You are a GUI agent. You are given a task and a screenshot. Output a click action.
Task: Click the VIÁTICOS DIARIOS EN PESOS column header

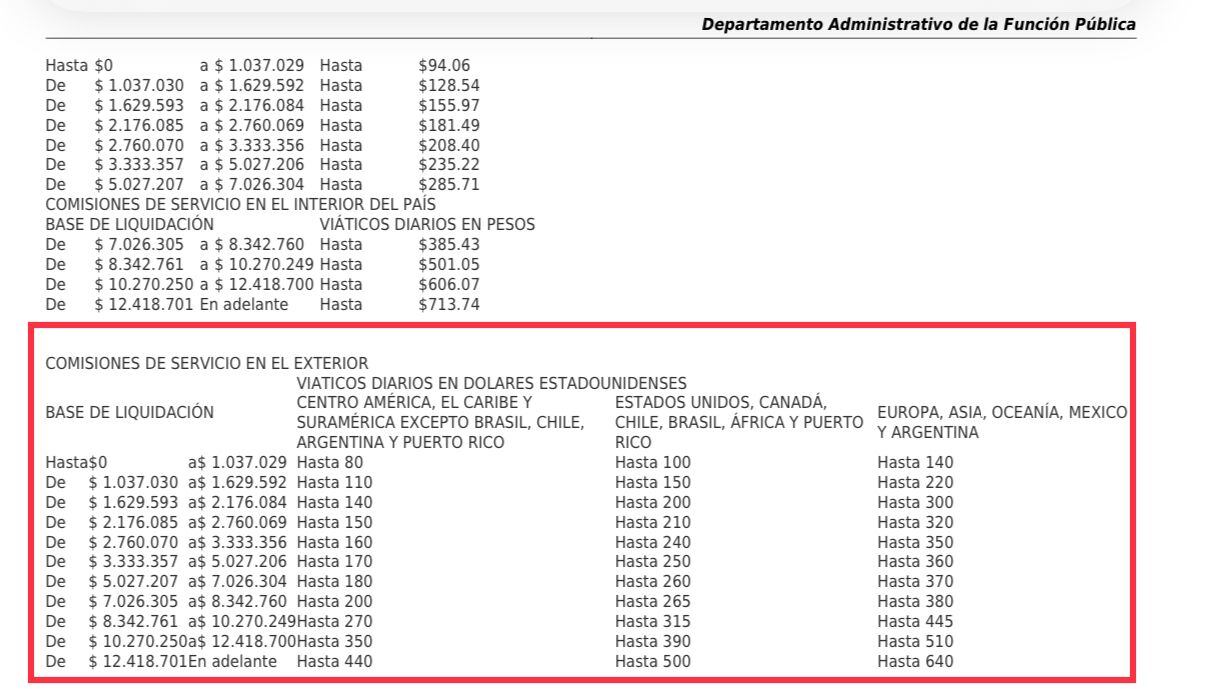(x=427, y=224)
